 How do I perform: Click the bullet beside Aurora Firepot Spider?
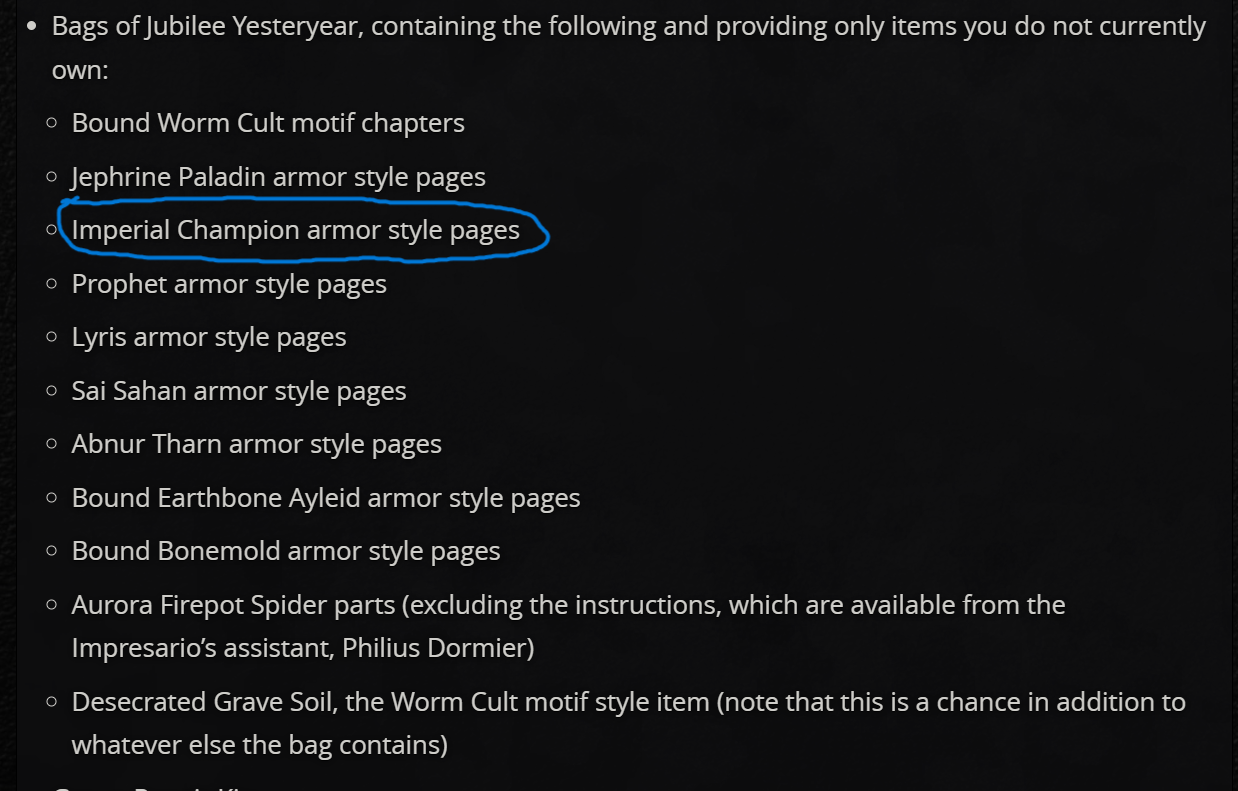point(52,605)
